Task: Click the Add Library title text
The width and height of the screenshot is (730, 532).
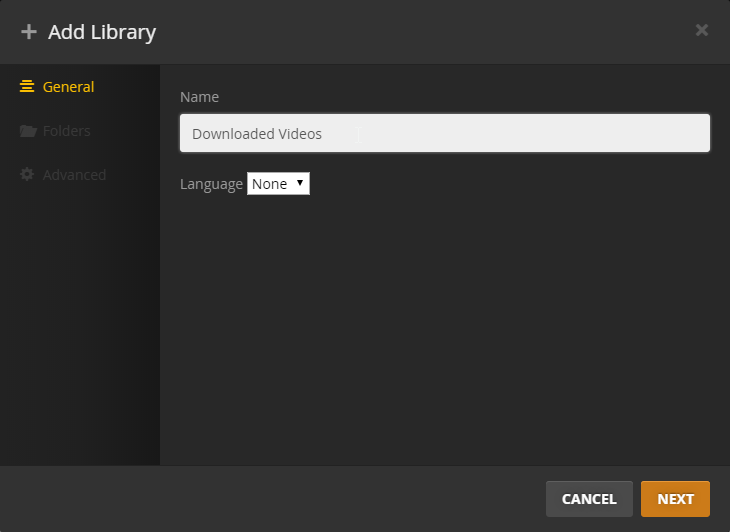Action: tap(102, 32)
